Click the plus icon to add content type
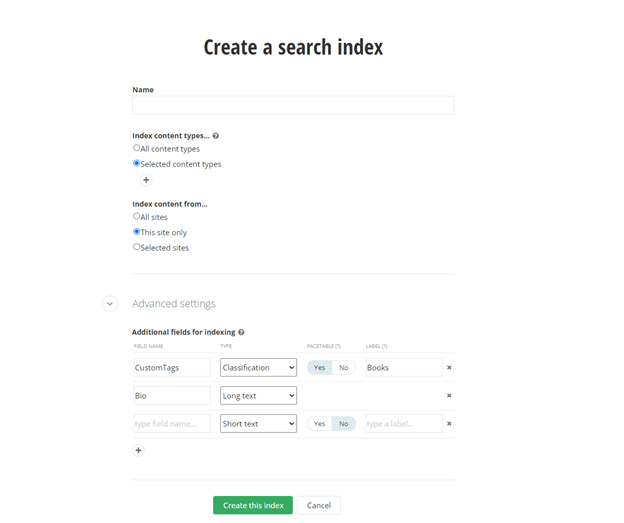Screen dimensions: 624x523 click(146, 180)
